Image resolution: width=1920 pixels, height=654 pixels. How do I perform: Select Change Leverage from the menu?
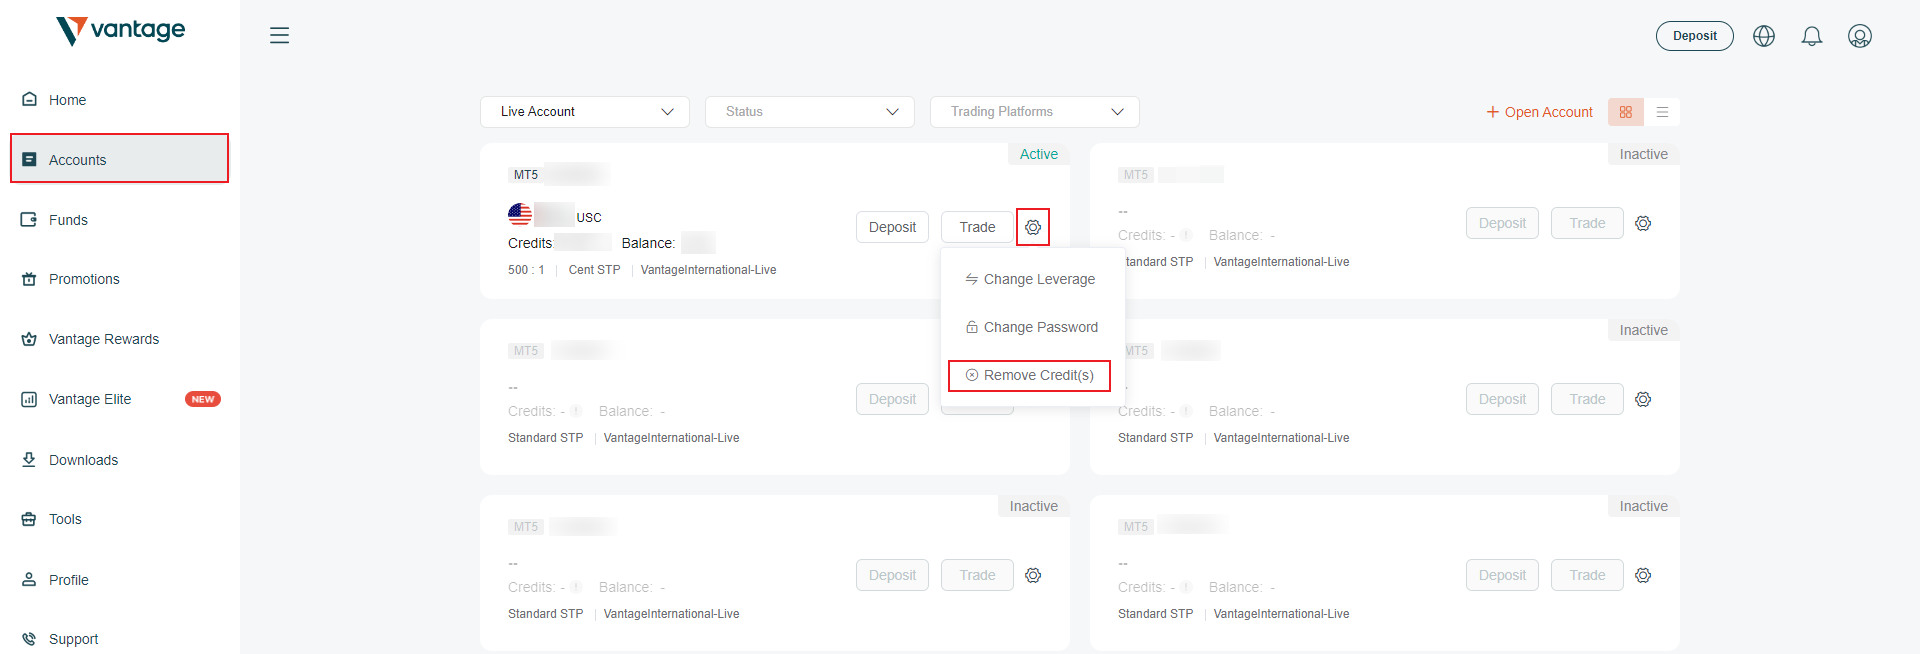click(1033, 279)
